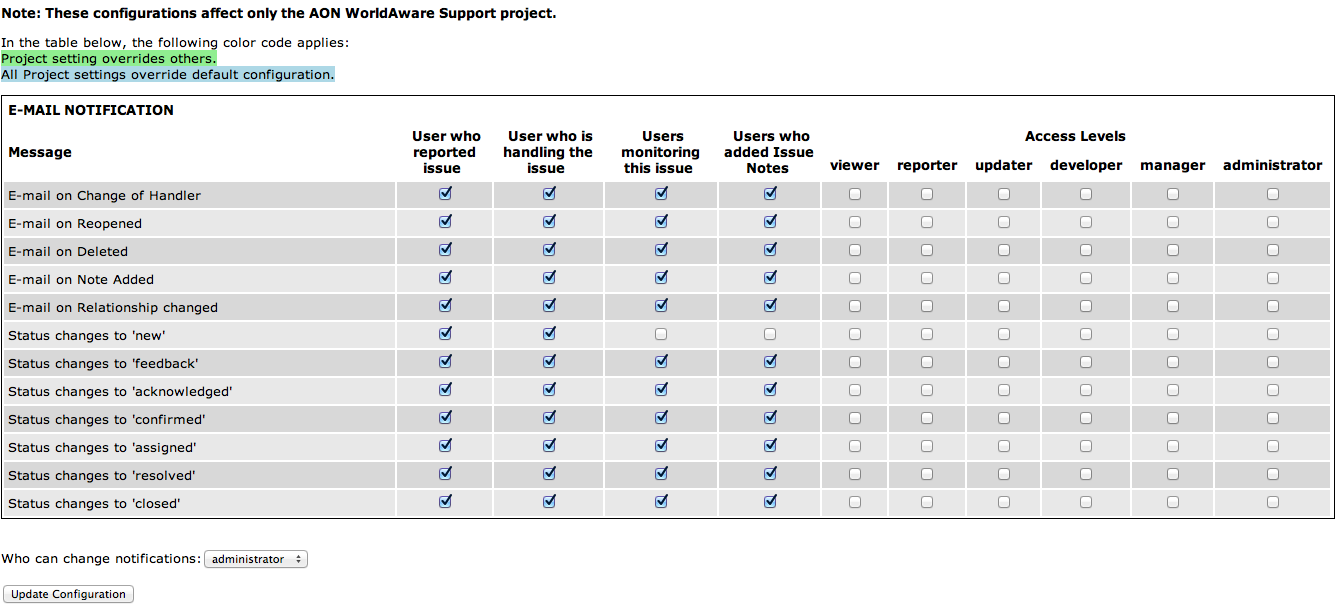The image size is (1336, 605).
Task: Uncheck note-adding users for 'E-mail on Note Added'
Action: click(x=770, y=279)
